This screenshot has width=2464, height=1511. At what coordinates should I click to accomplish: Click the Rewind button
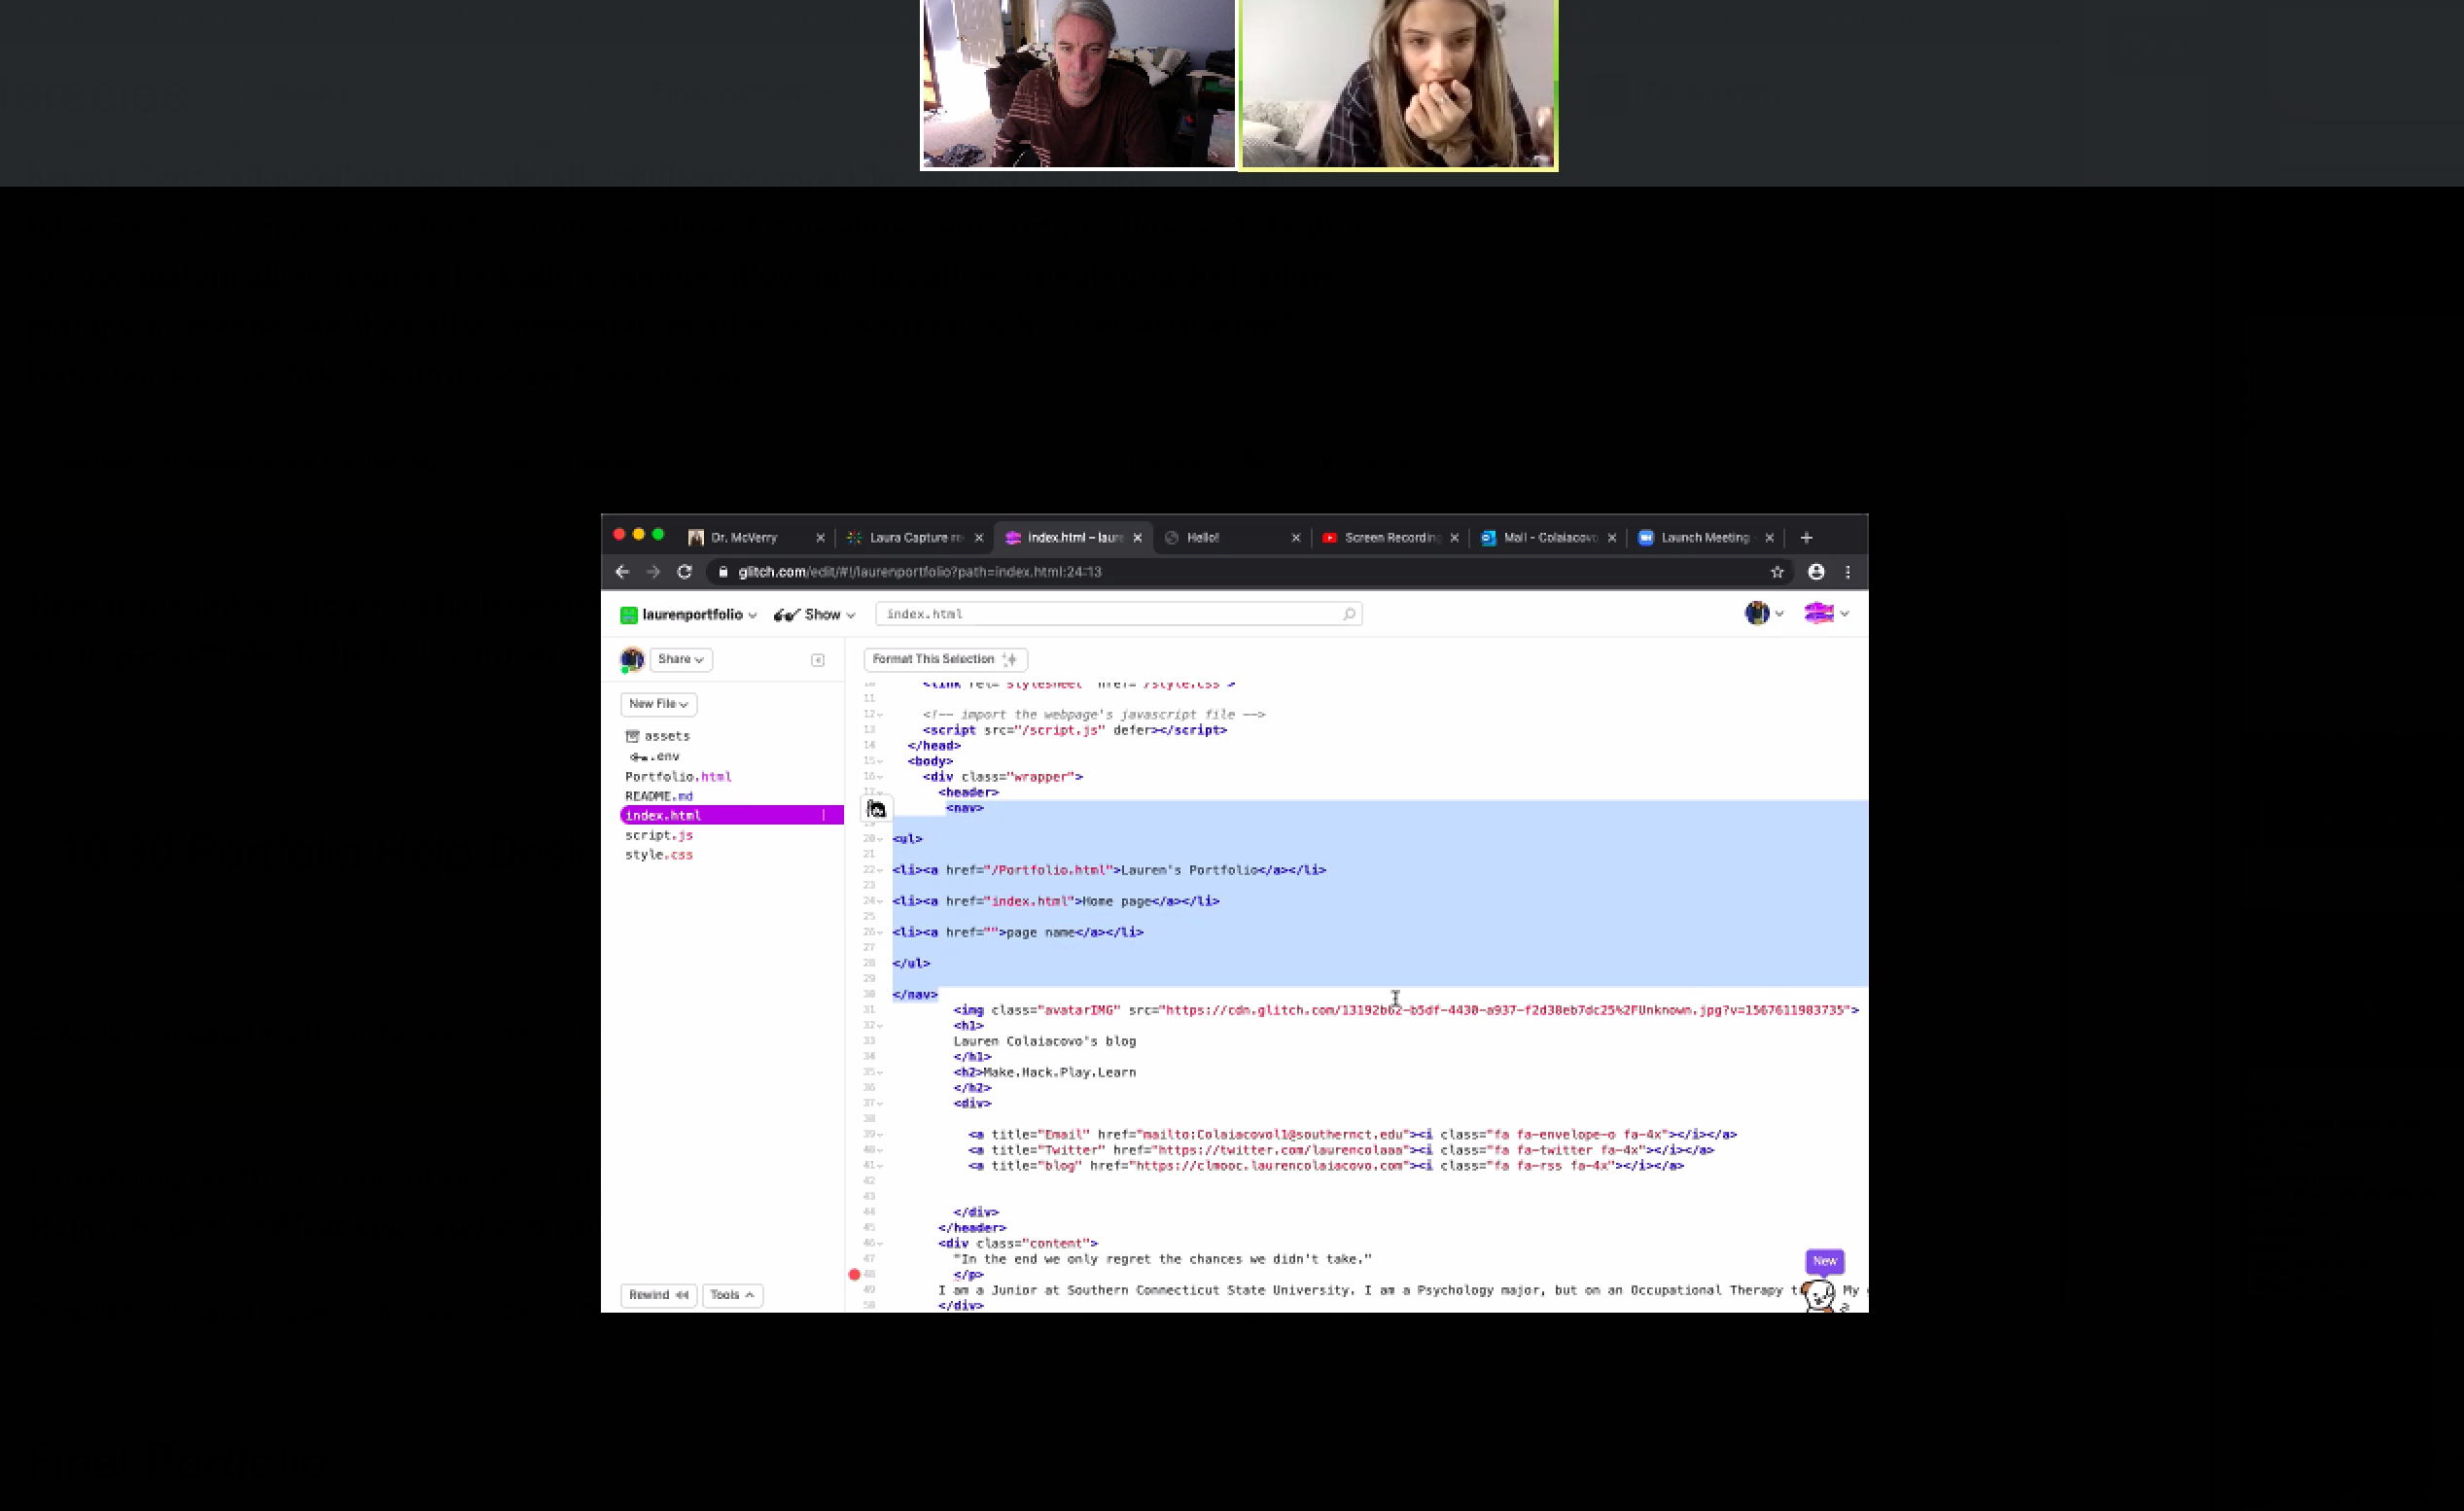[x=658, y=1295]
